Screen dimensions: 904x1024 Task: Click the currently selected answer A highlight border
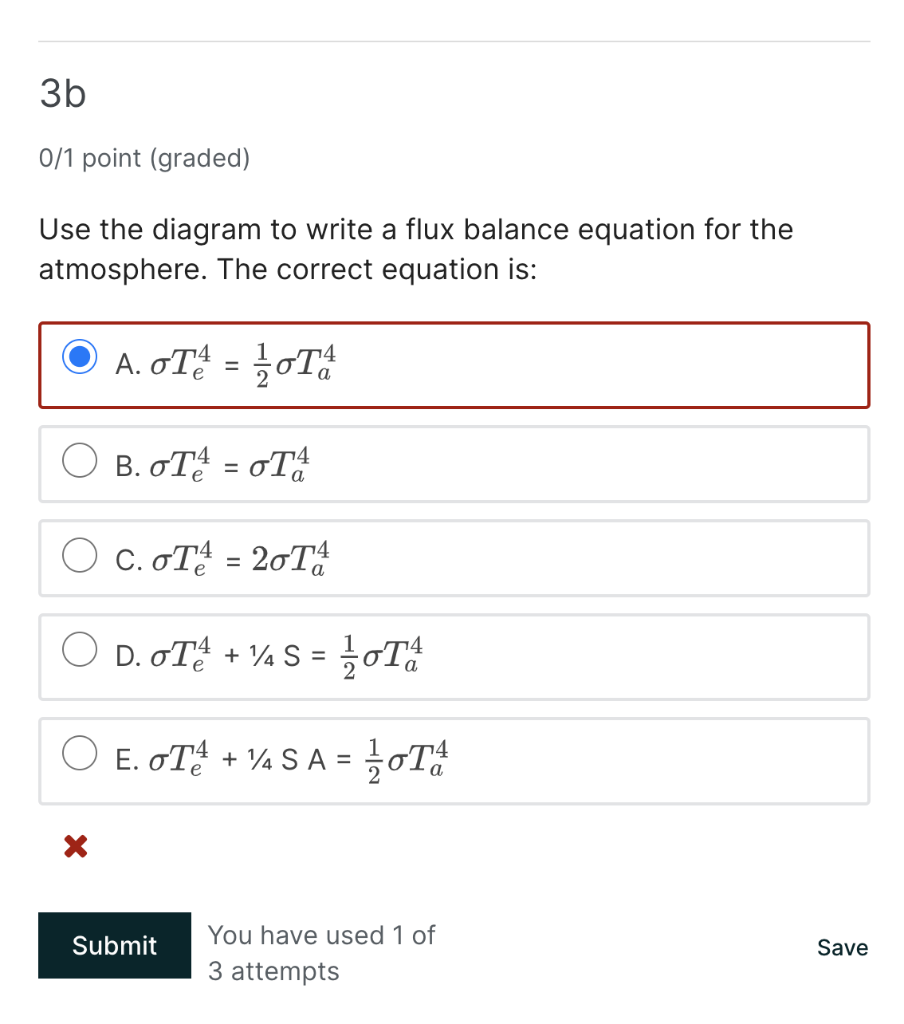pyautogui.click(x=453, y=325)
